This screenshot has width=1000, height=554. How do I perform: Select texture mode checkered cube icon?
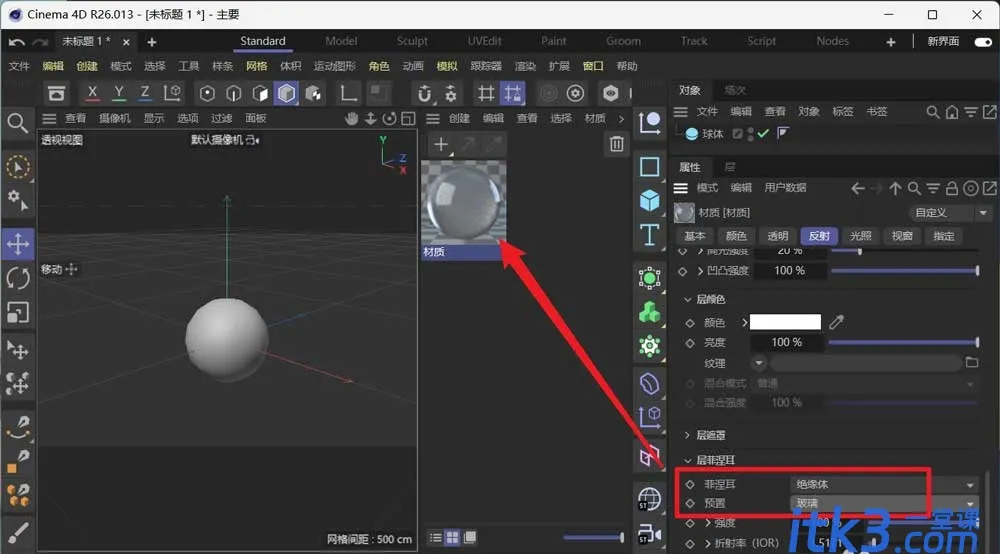click(x=313, y=94)
